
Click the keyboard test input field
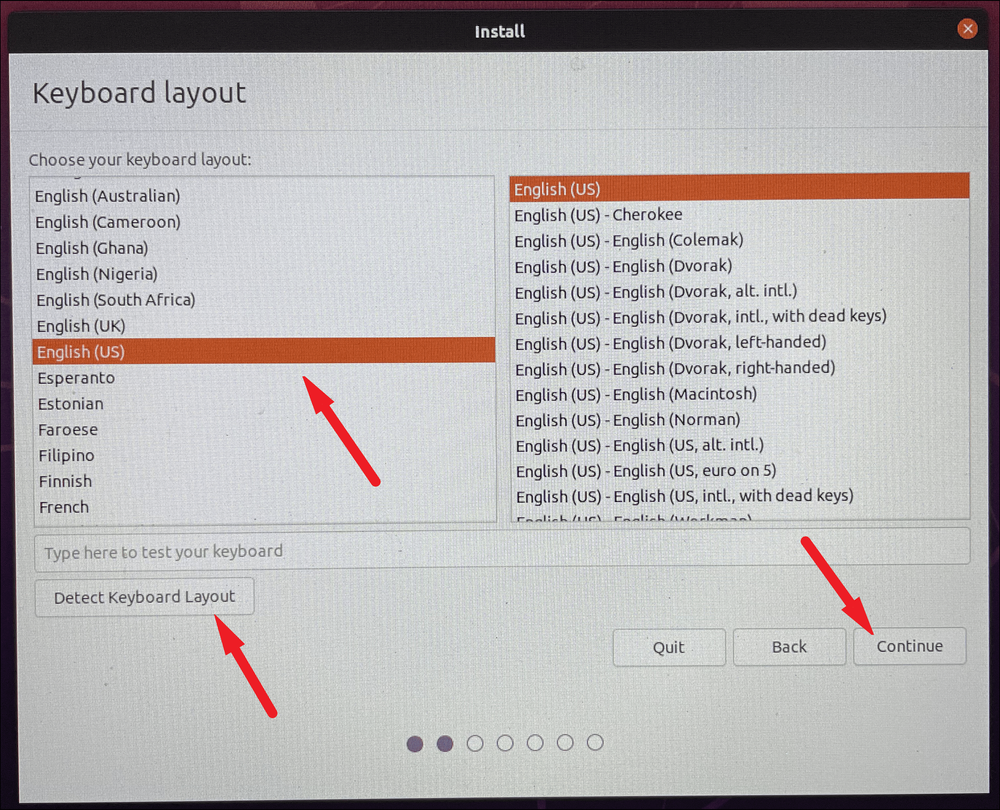[x=502, y=551]
